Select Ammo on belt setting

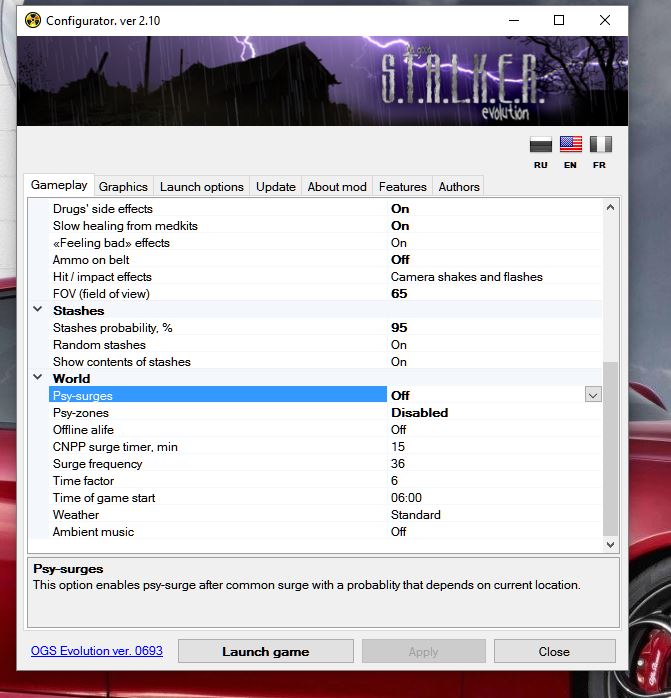[x=325, y=260]
